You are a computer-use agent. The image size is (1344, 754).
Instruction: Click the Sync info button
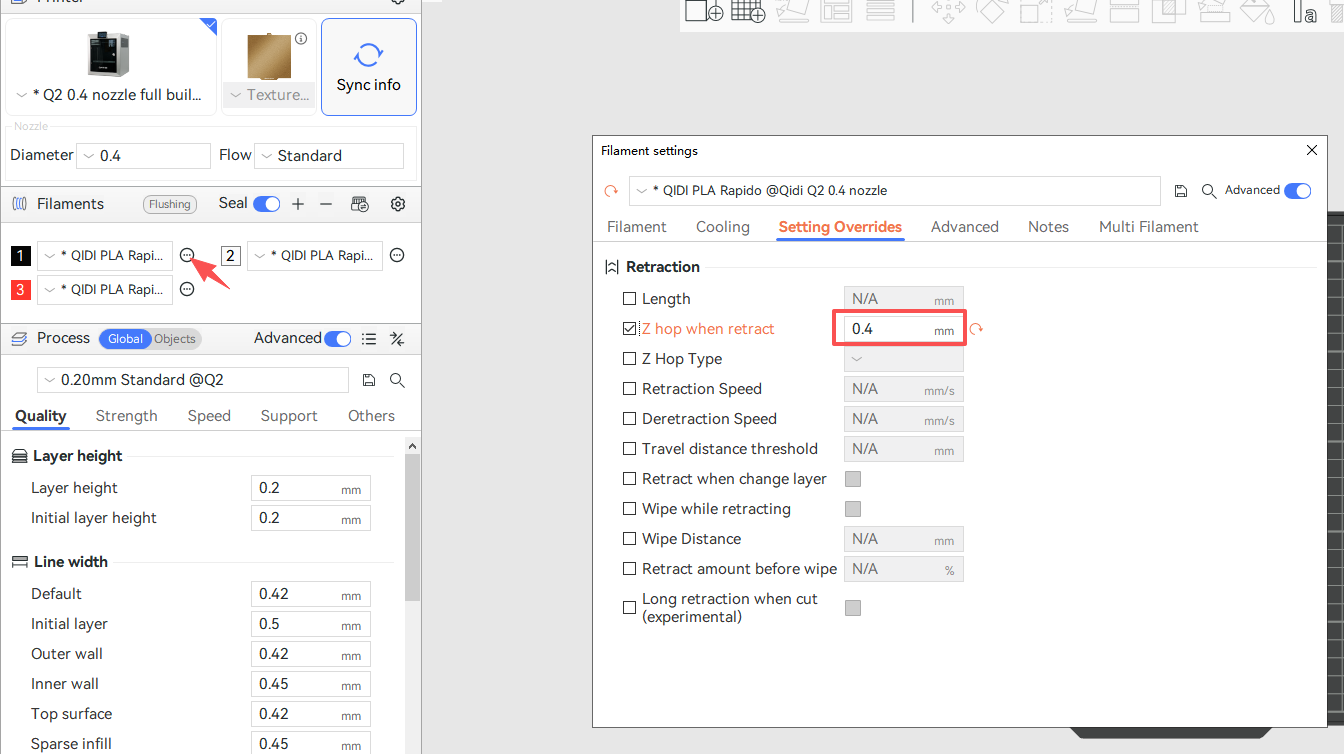(368, 67)
